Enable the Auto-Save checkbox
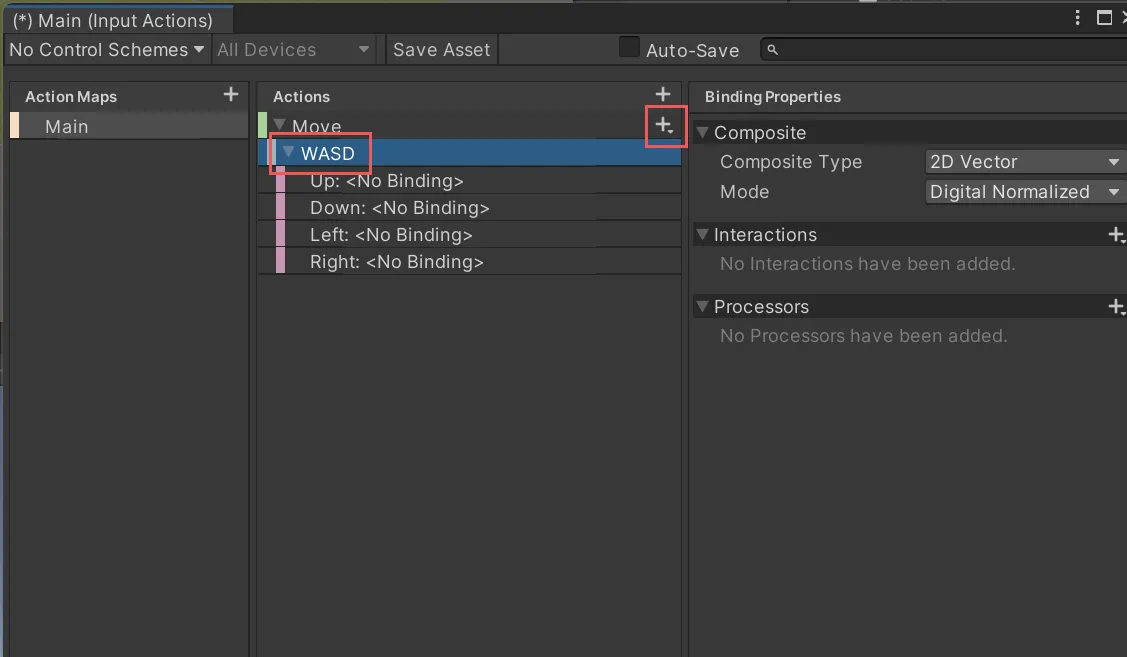This screenshot has width=1127, height=657. point(629,48)
